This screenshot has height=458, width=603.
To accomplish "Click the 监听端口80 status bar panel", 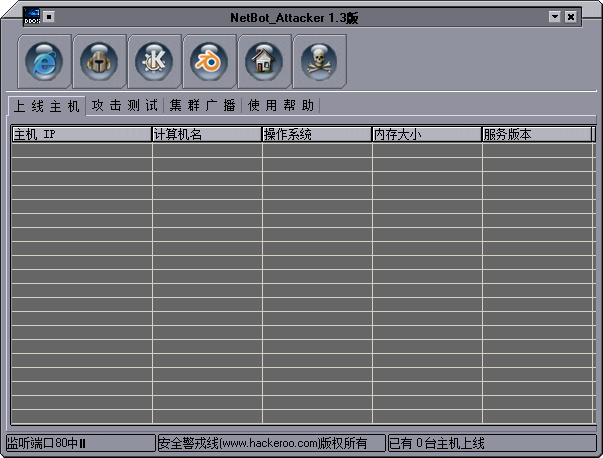I will 79,443.
